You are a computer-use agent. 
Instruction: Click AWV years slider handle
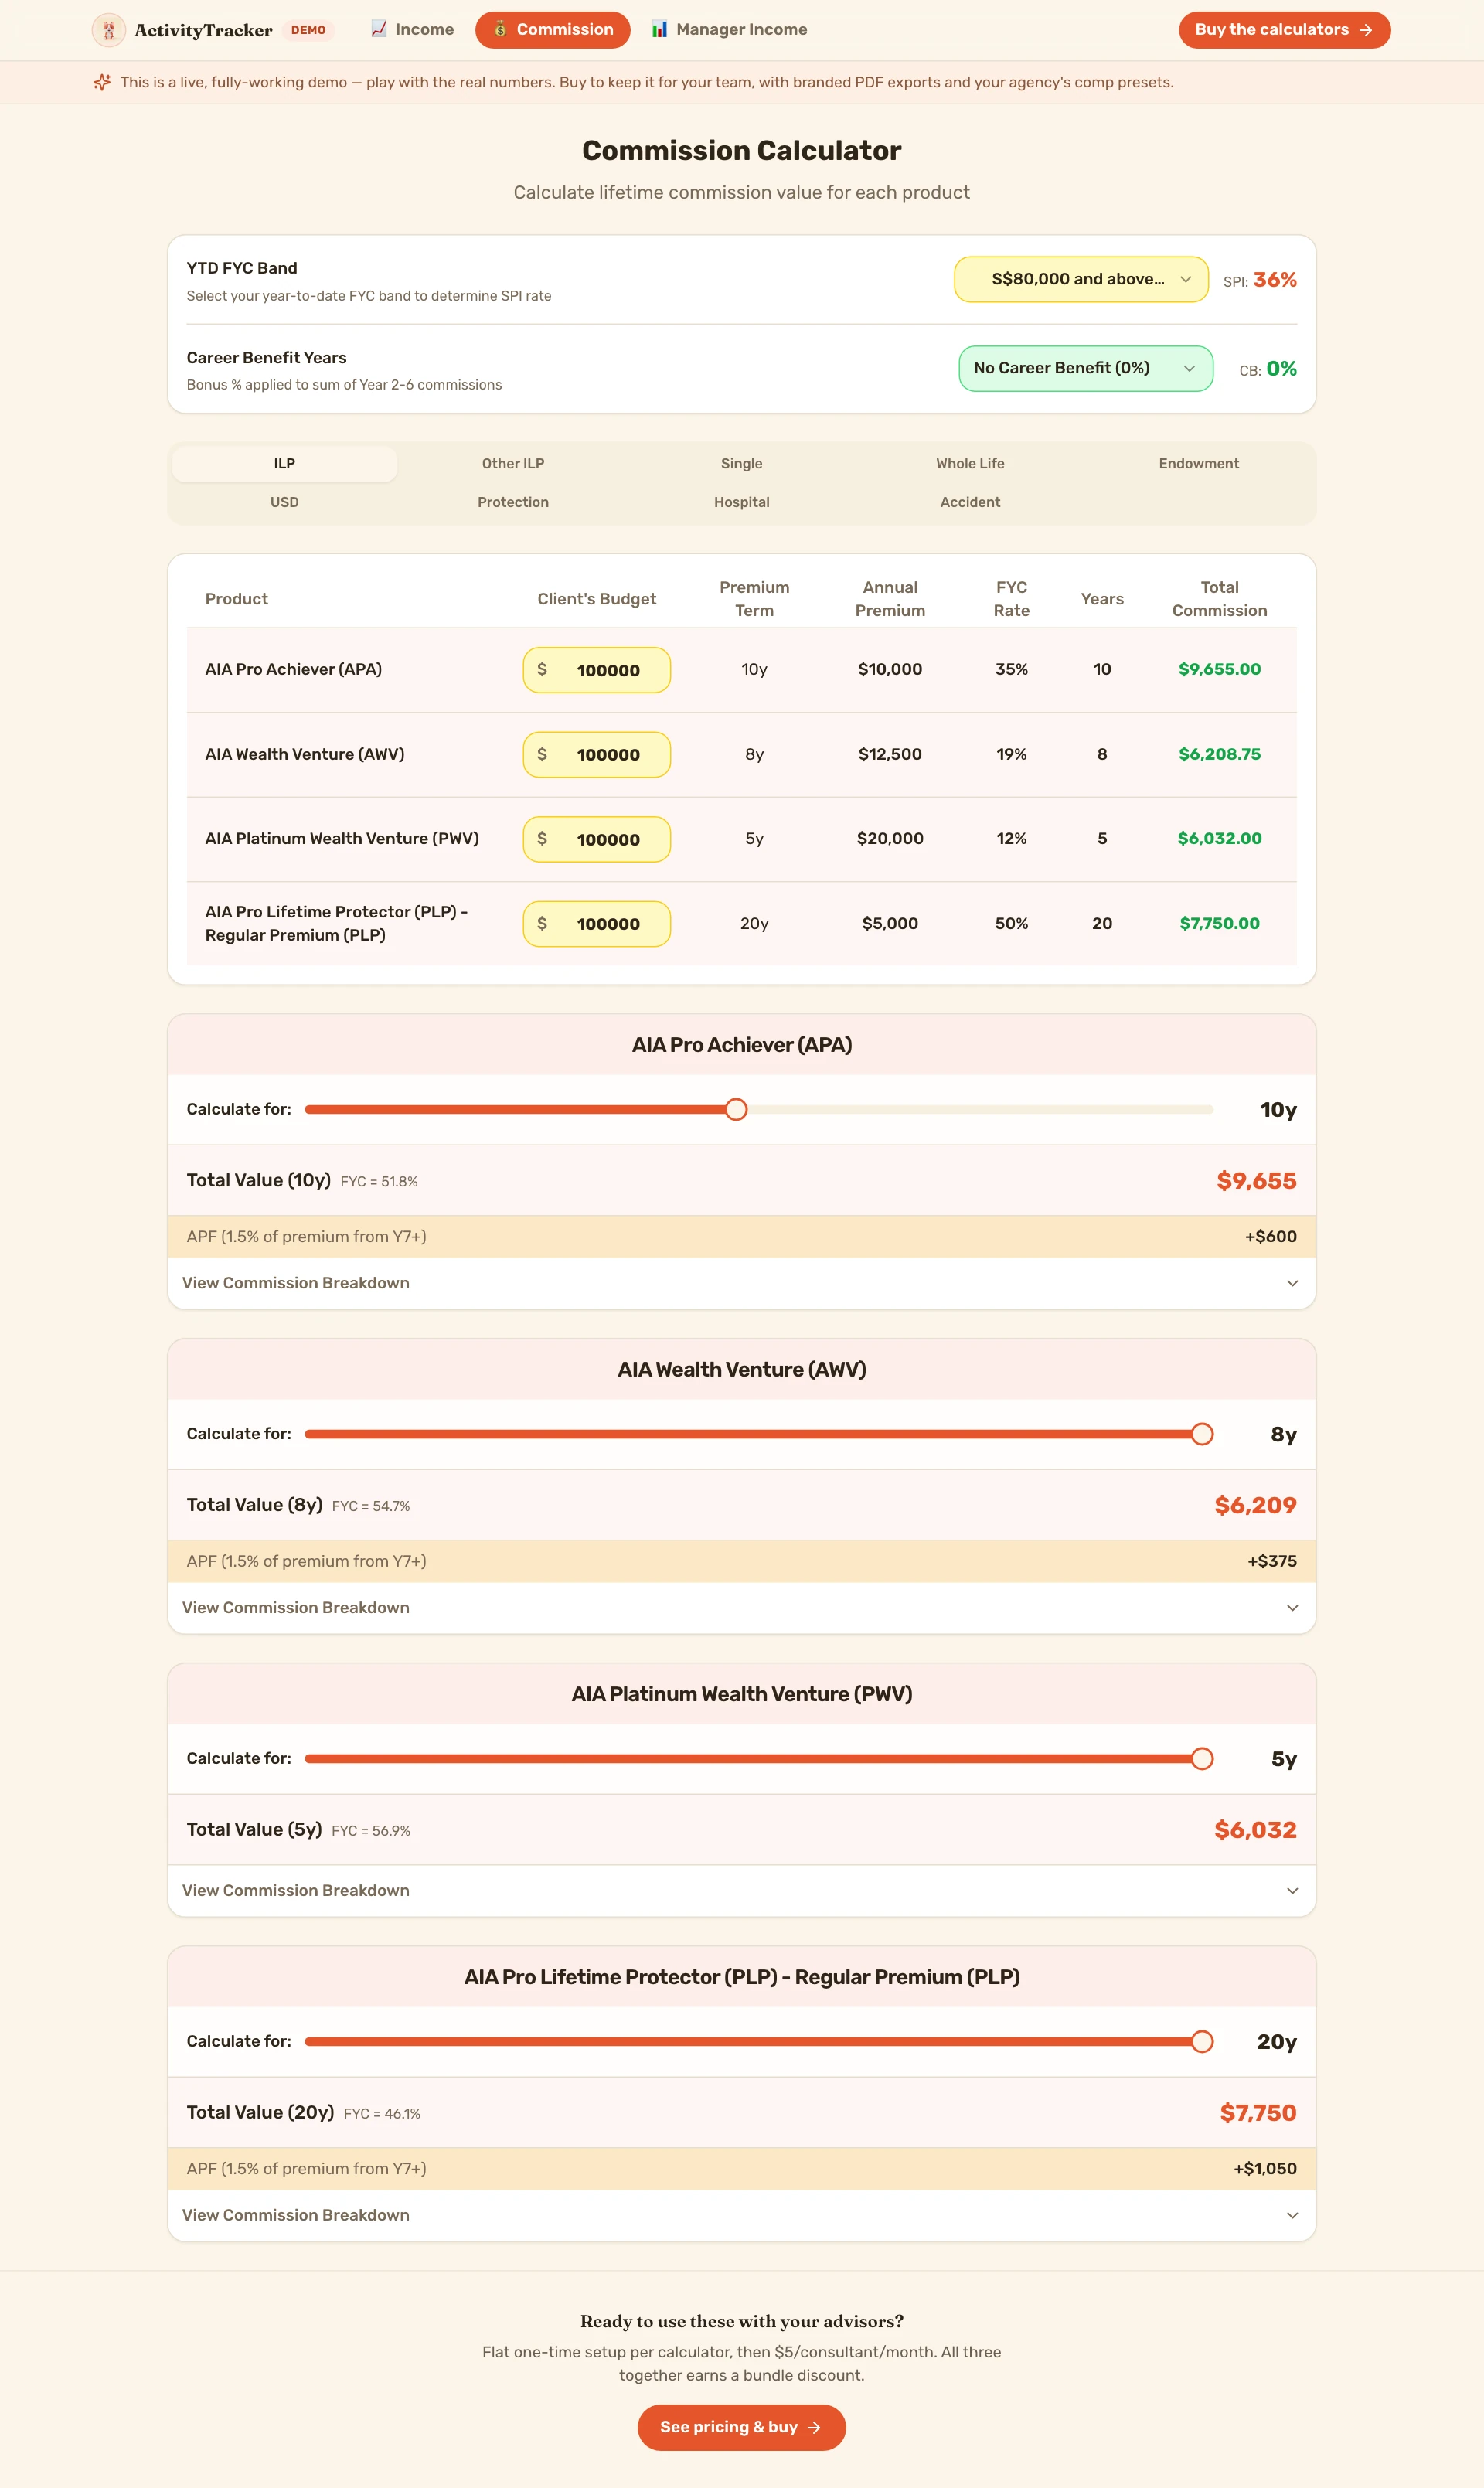1202,1434
